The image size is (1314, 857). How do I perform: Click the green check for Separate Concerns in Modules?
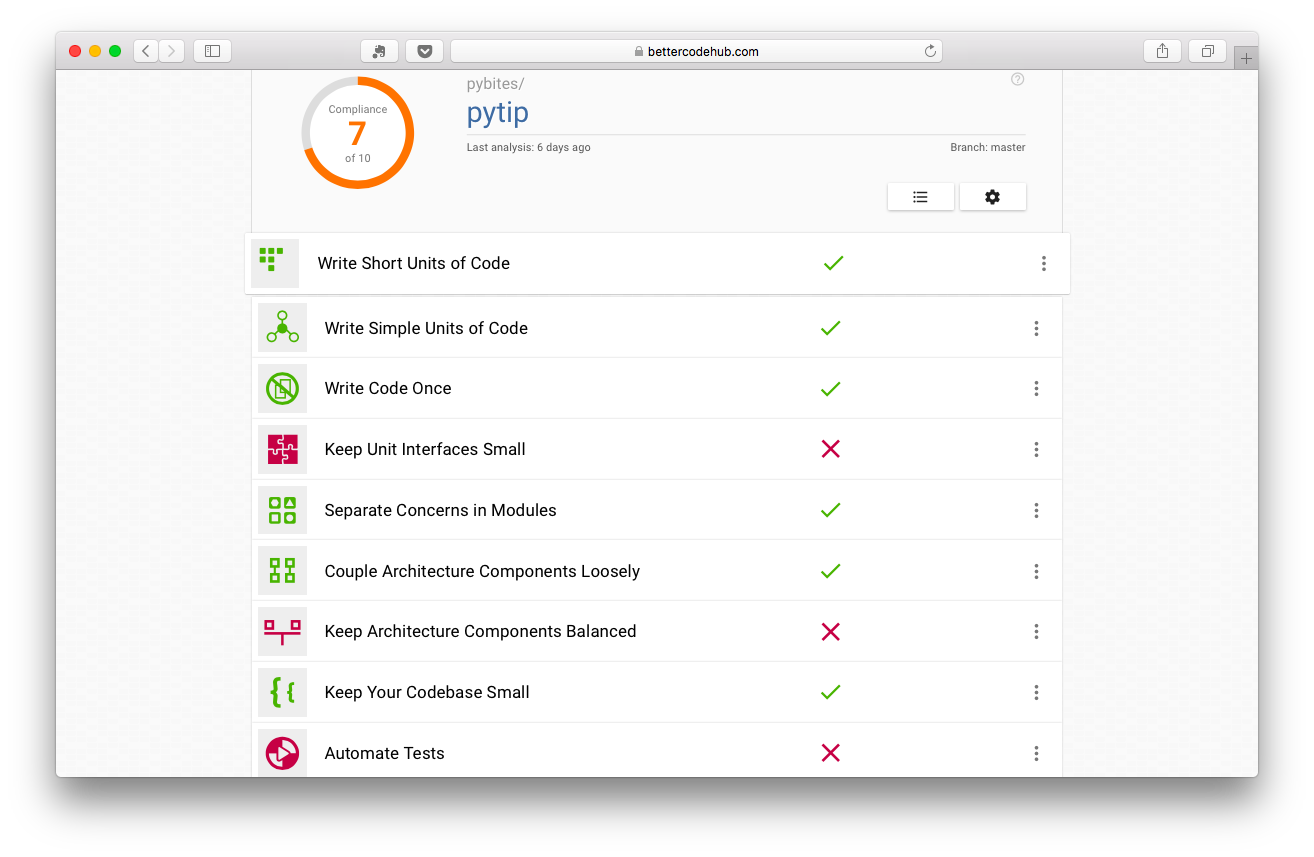tap(830, 510)
